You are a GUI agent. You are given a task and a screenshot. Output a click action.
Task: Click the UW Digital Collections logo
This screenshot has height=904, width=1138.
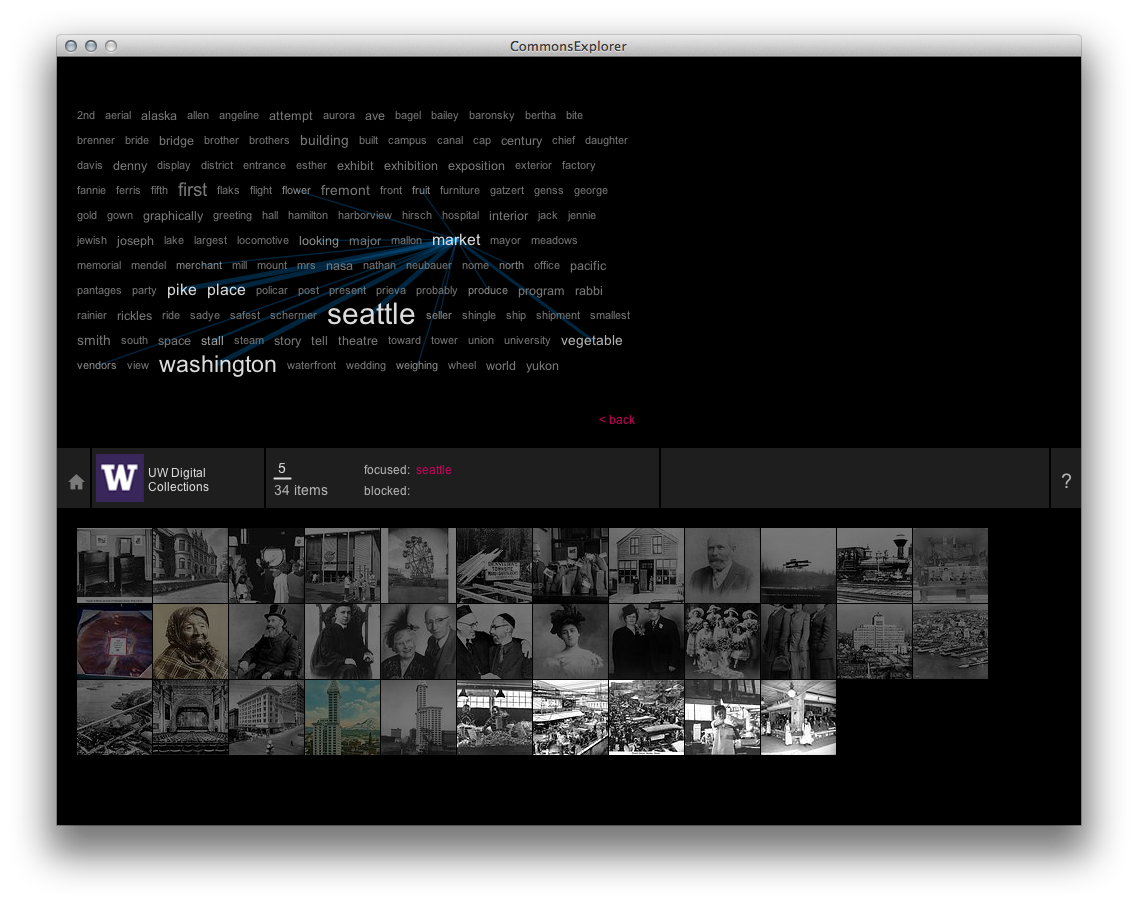tap(120, 478)
